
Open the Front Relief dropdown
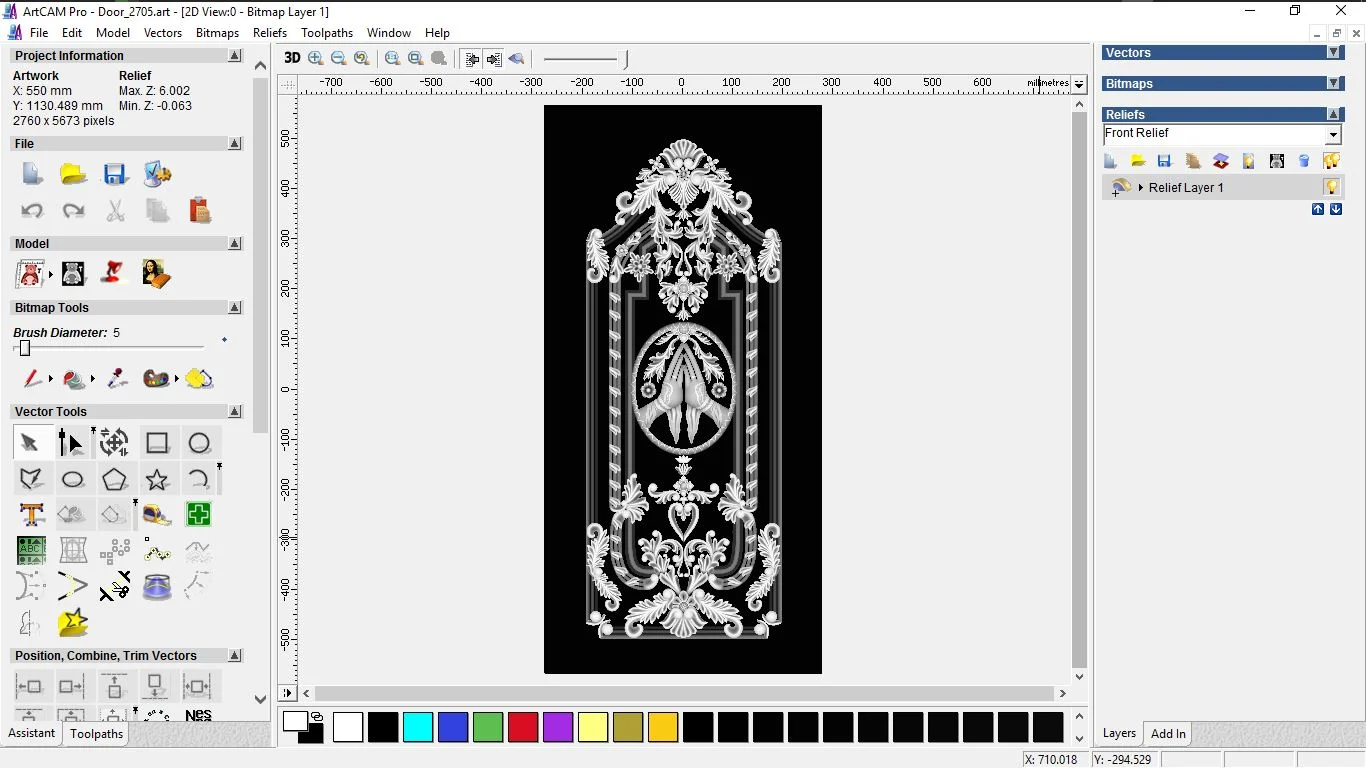pyautogui.click(x=1333, y=135)
